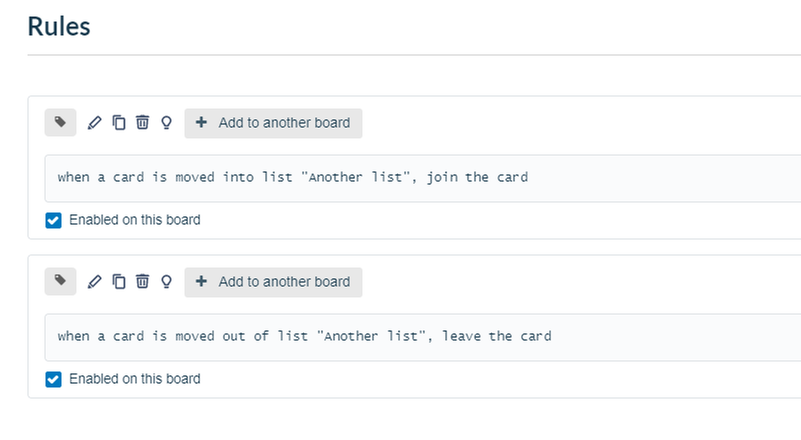This screenshot has height=440, width=801.
Task: Click the tag icon on the leave-card rule
Action: click(x=60, y=282)
